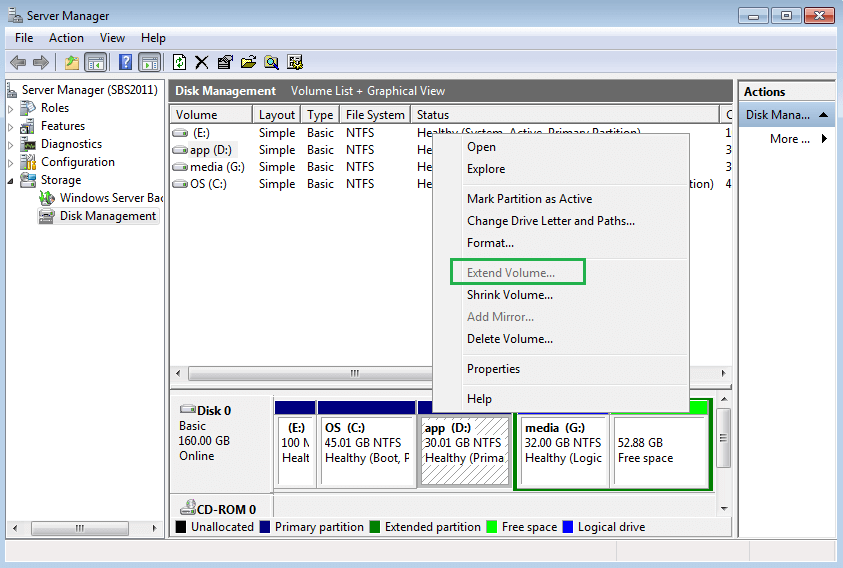Click the open folder toolbar icon

[x=248, y=62]
